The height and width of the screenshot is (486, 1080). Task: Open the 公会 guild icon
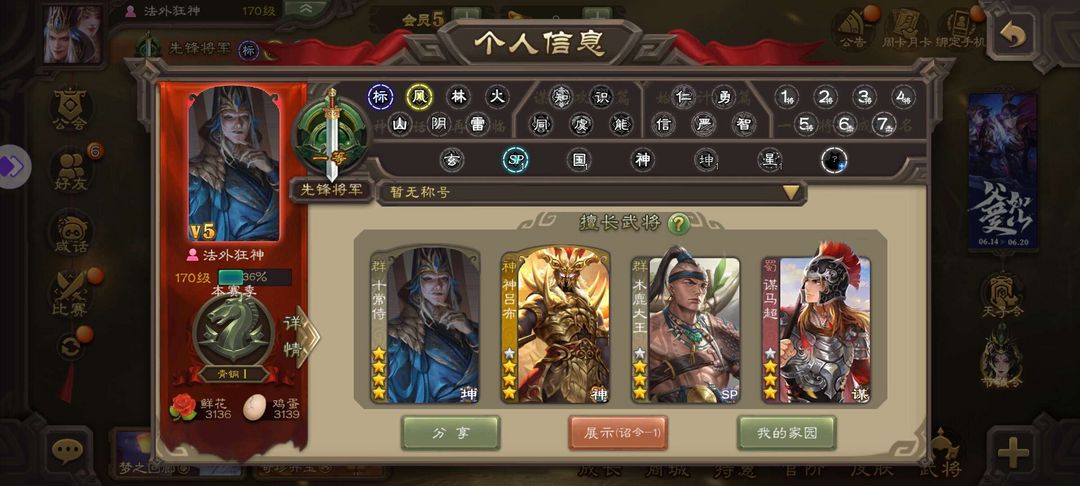70,109
